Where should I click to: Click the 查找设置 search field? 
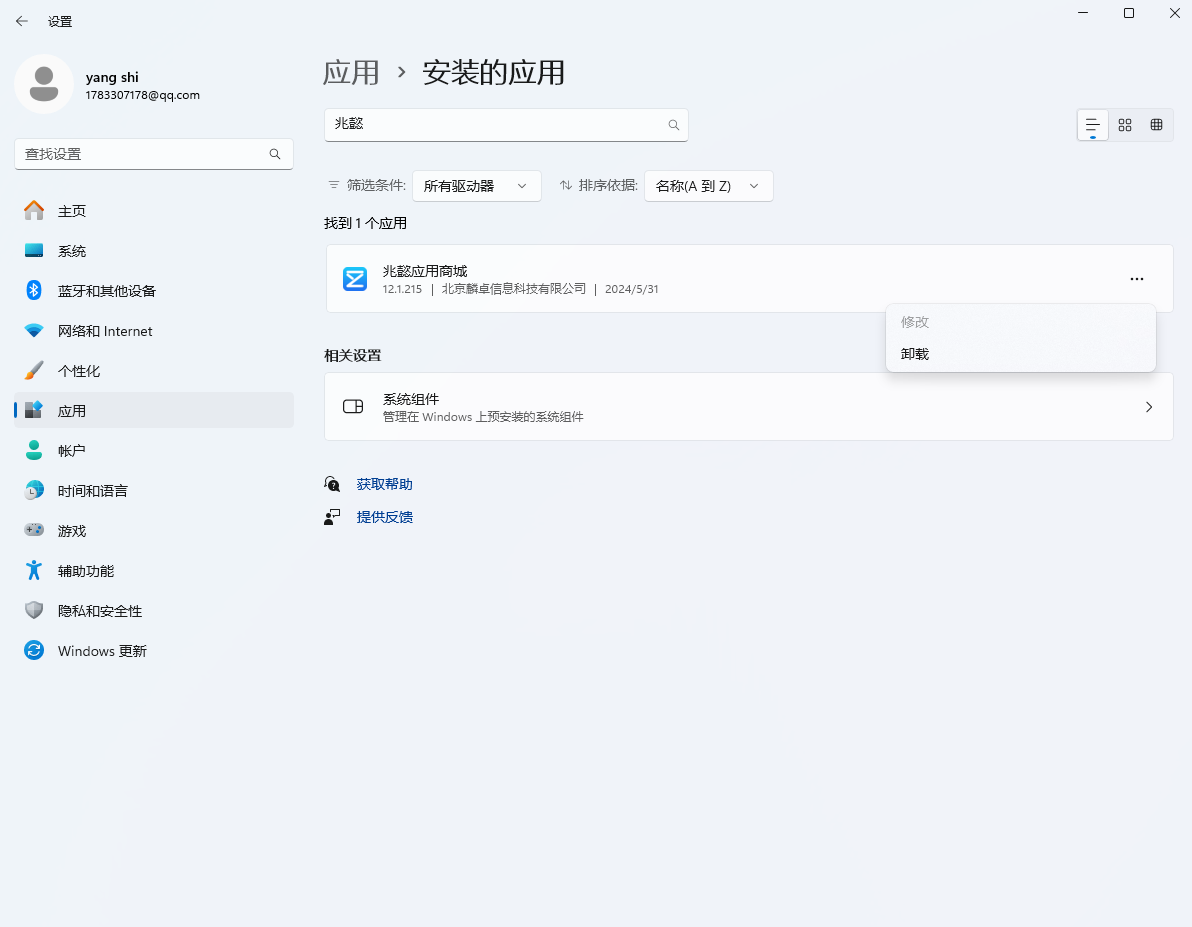click(x=143, y=154)
